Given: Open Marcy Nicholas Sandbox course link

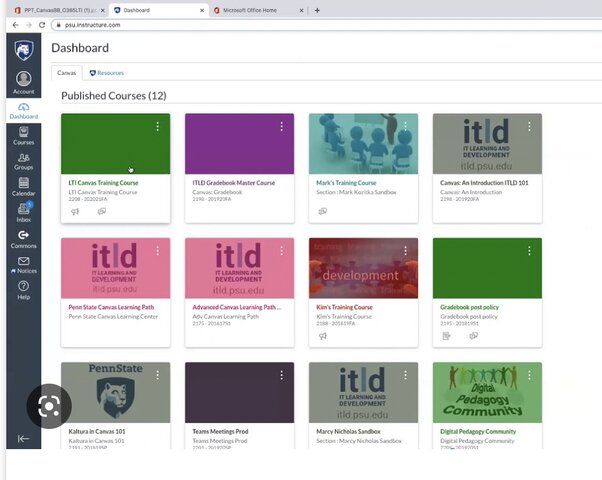Looking at the screenshot, I should pyautogui.click(x=348, y=432).
